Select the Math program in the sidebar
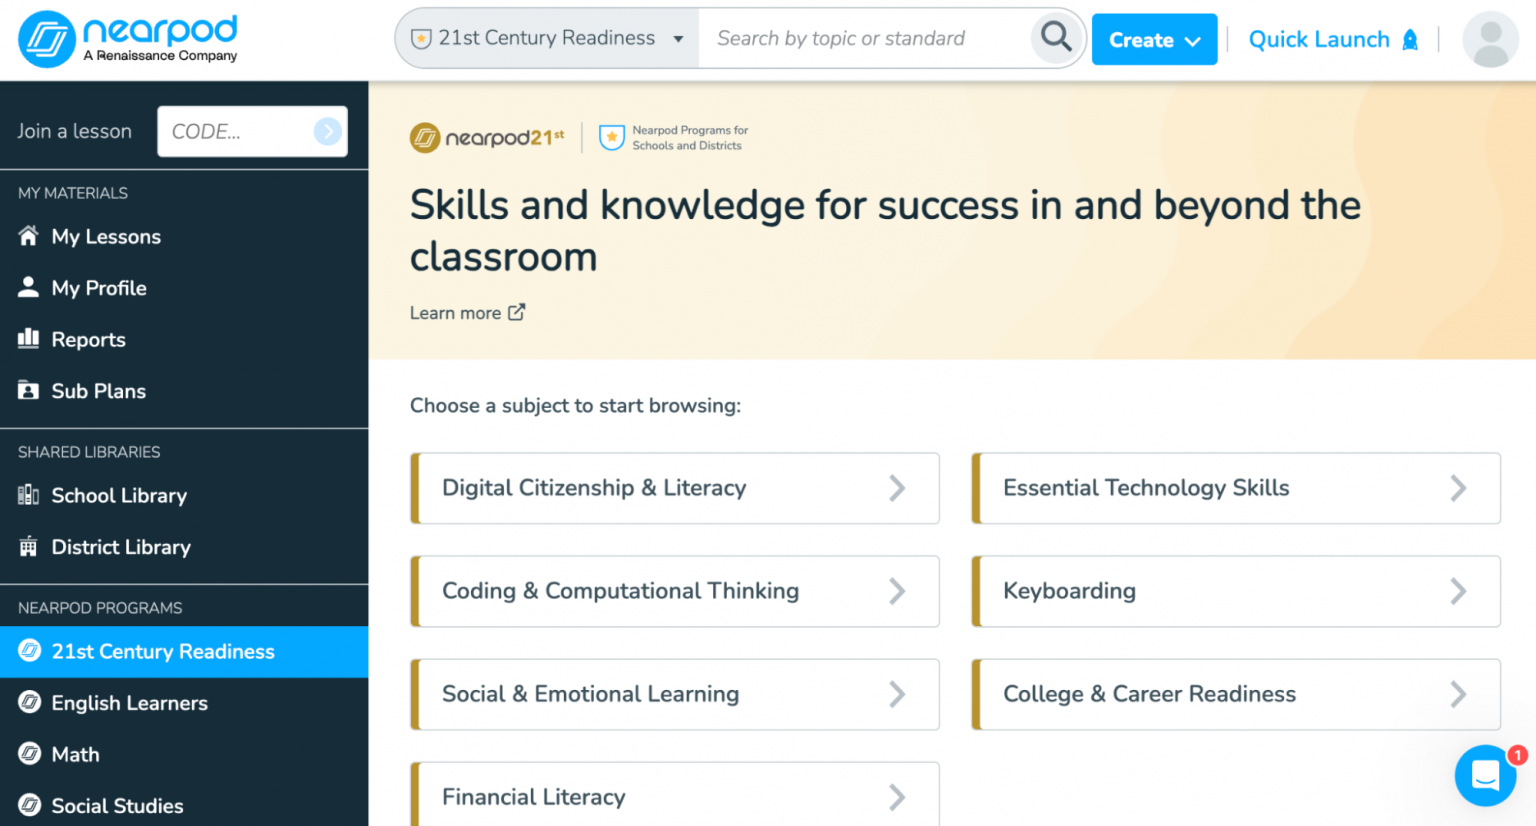1536x826 pixels. tap(75, 754)
